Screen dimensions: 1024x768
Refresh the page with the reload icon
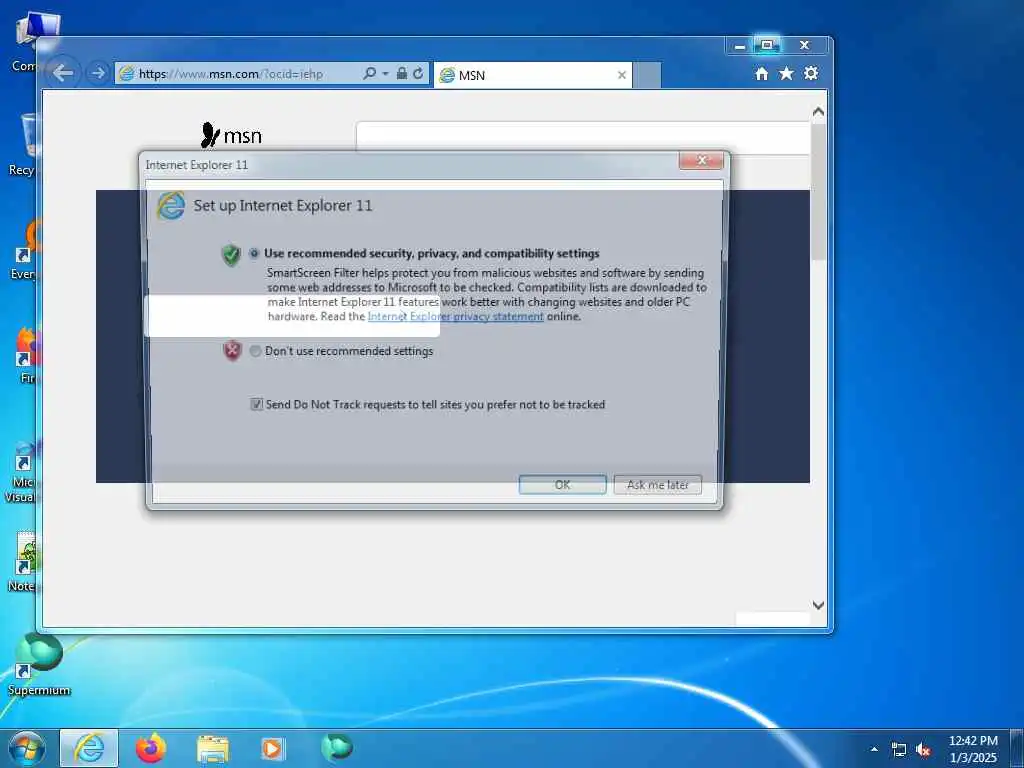coord(418,73)
